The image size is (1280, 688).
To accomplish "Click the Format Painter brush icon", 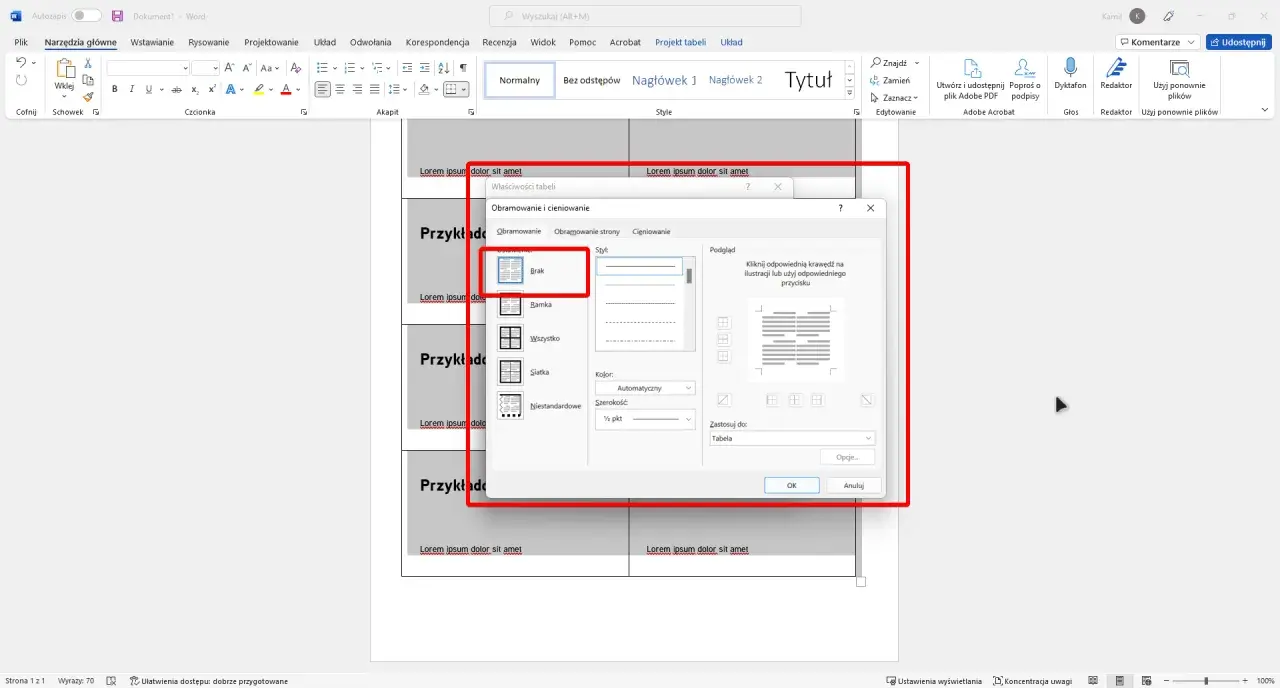I will (x=88, y=97).
